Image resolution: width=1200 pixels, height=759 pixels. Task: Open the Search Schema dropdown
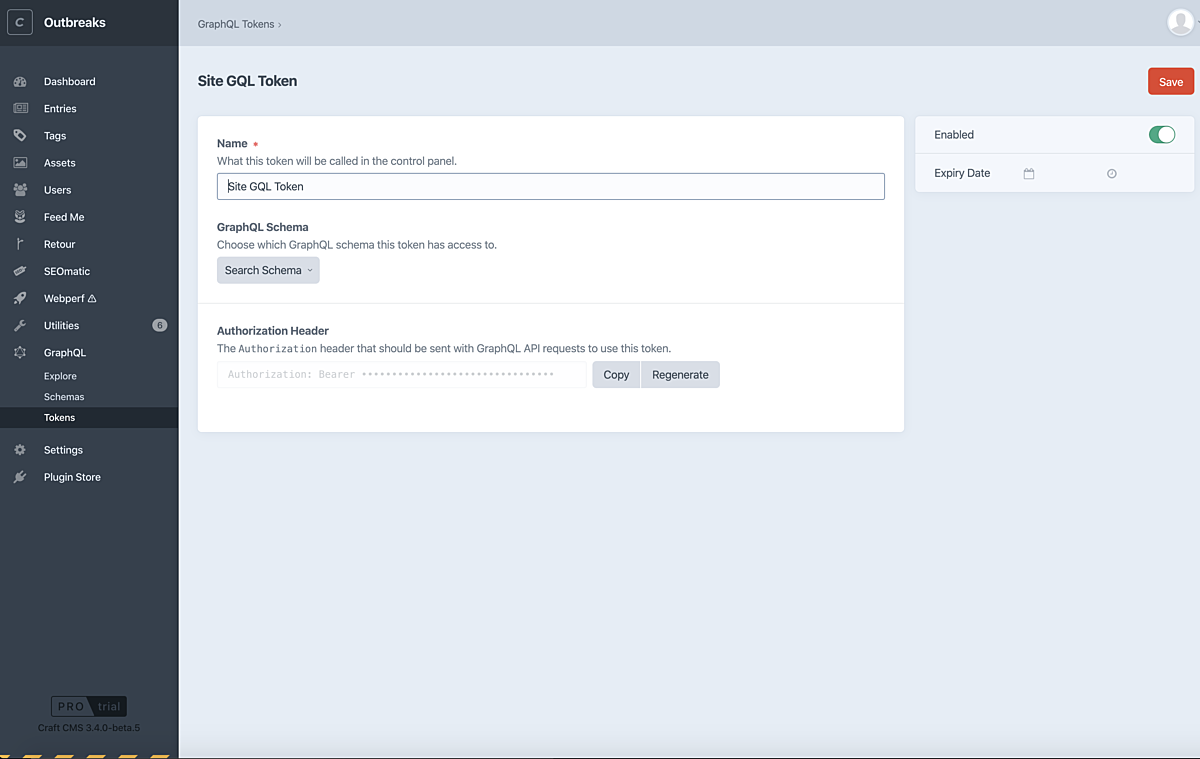coord(268,270)
